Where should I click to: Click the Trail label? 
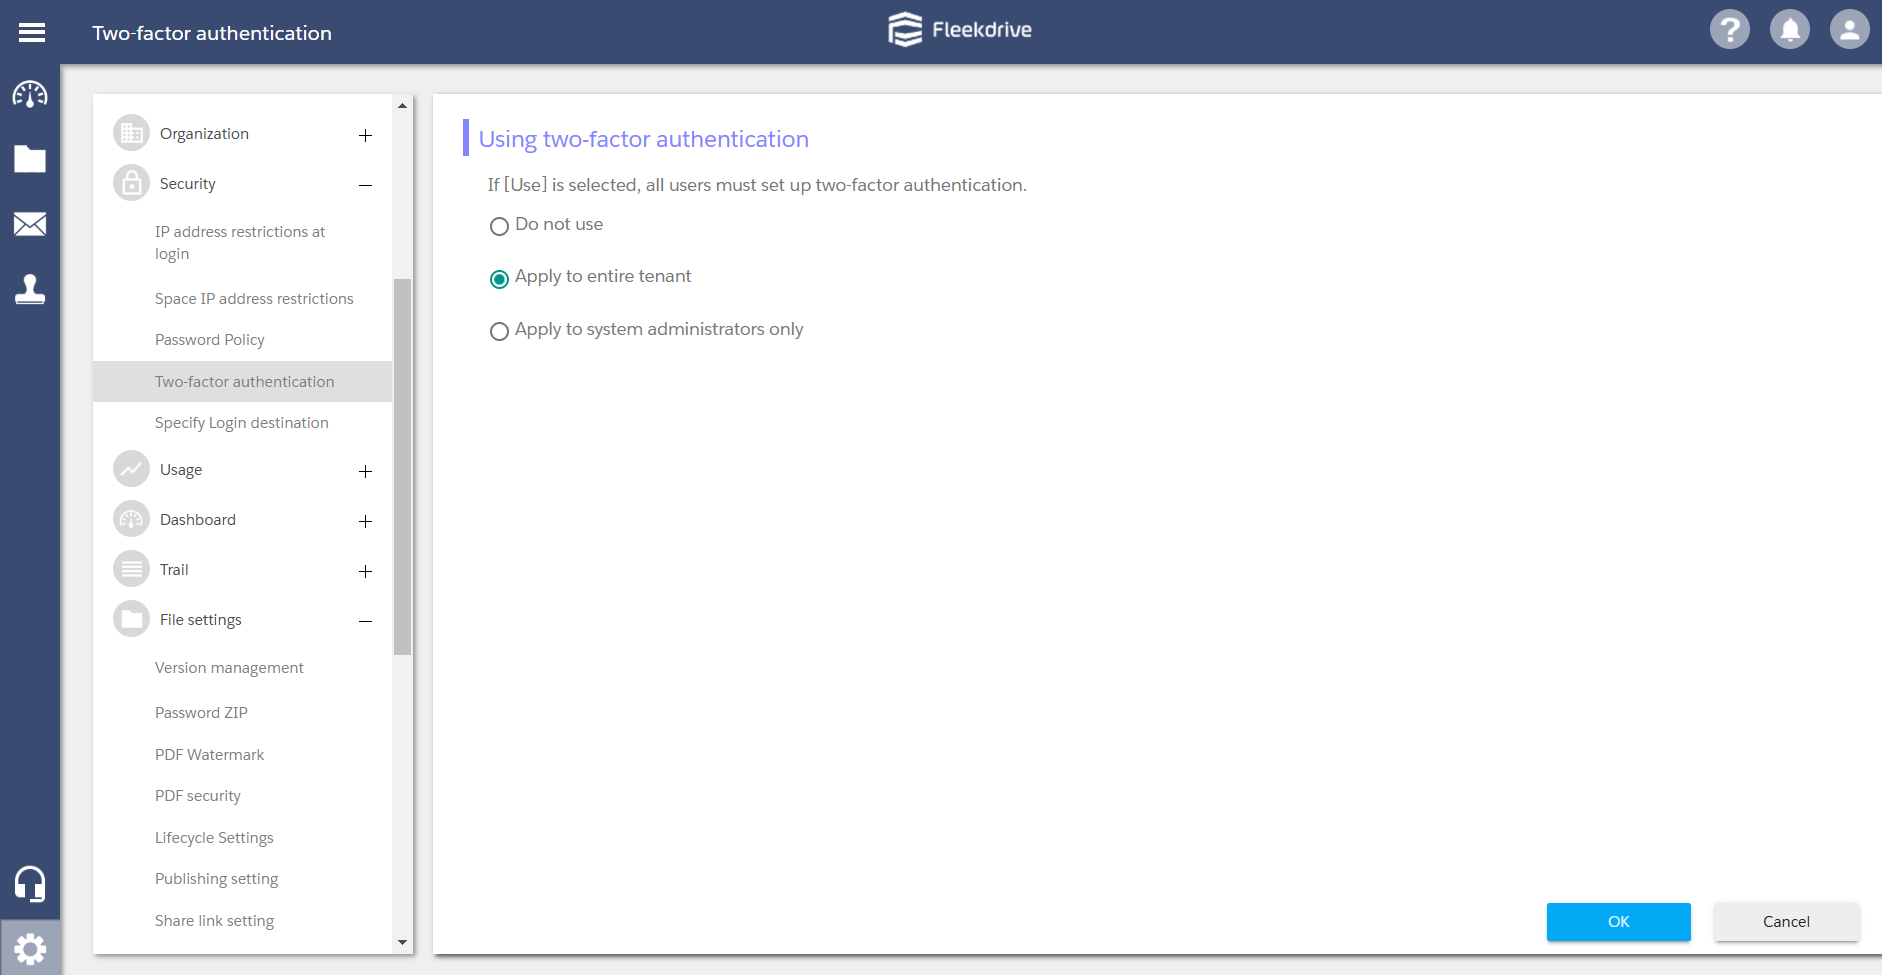pyautogui.click(x=174, y=570)
